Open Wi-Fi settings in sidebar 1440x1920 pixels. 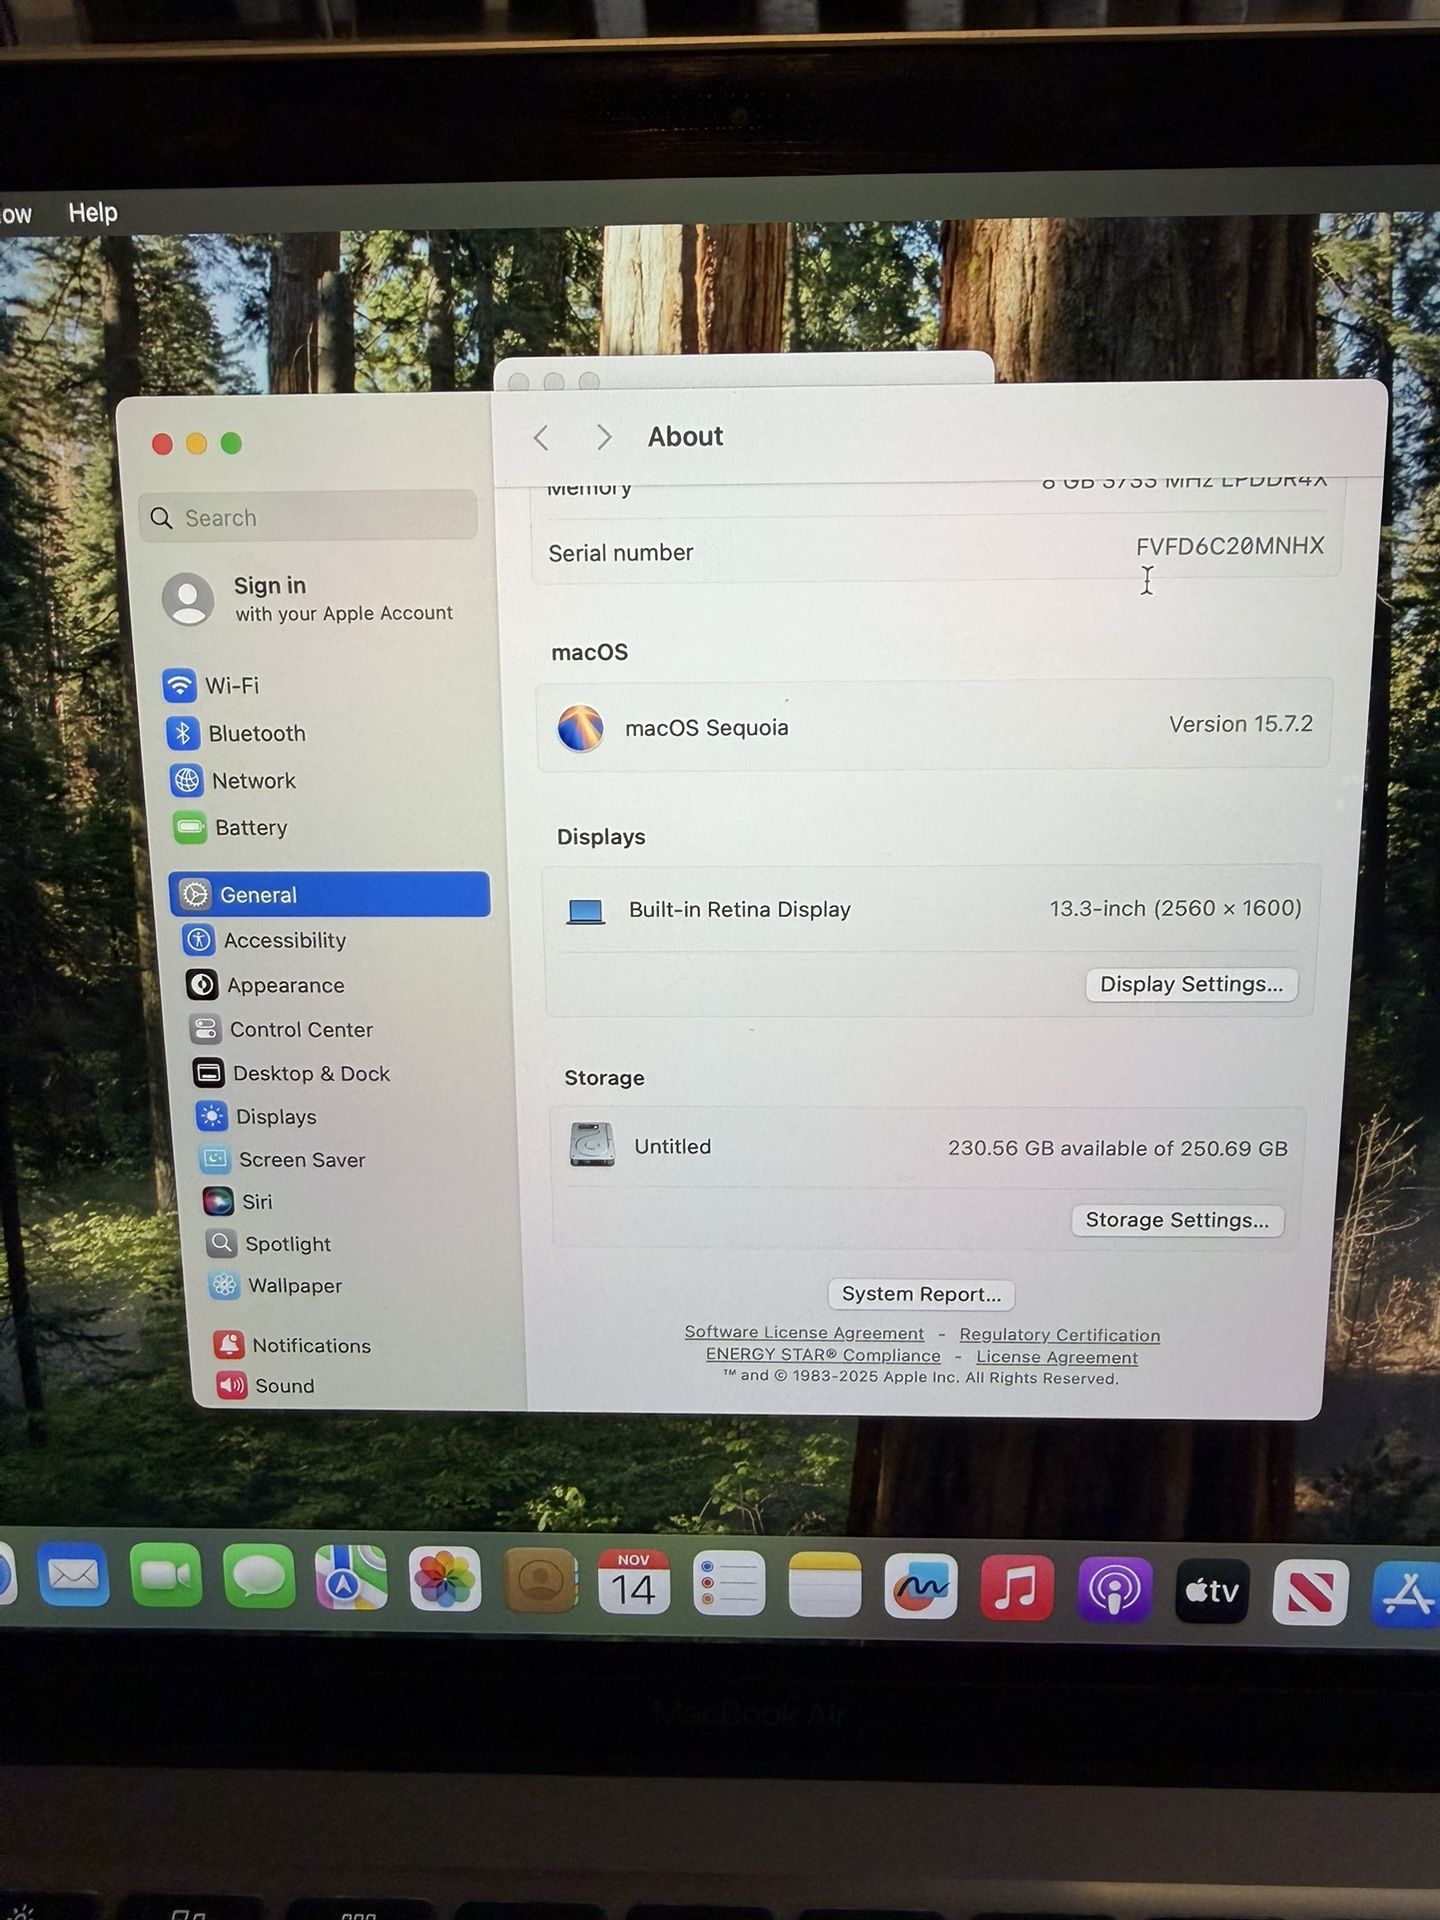tap(212, 685)
